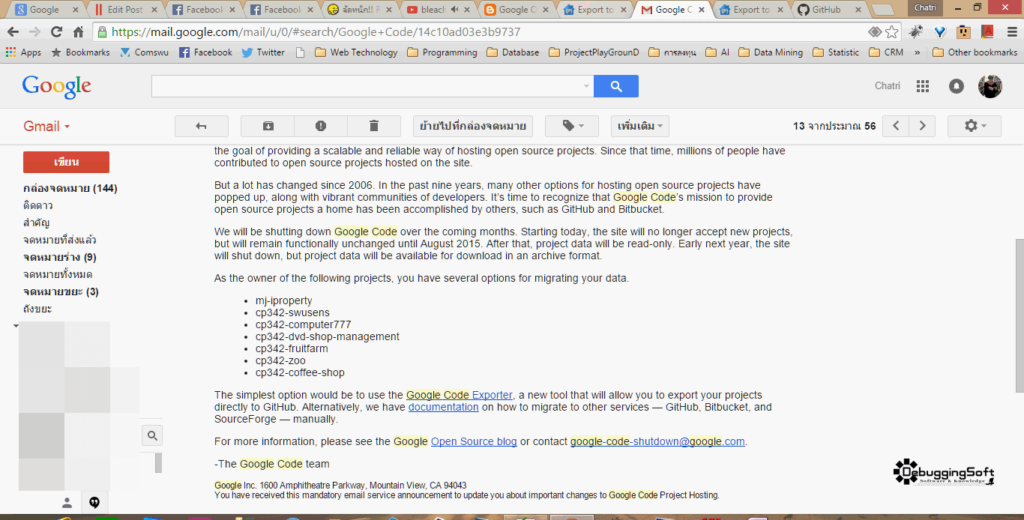
Task: Open the Google apps grid
Action: (922, 86)
